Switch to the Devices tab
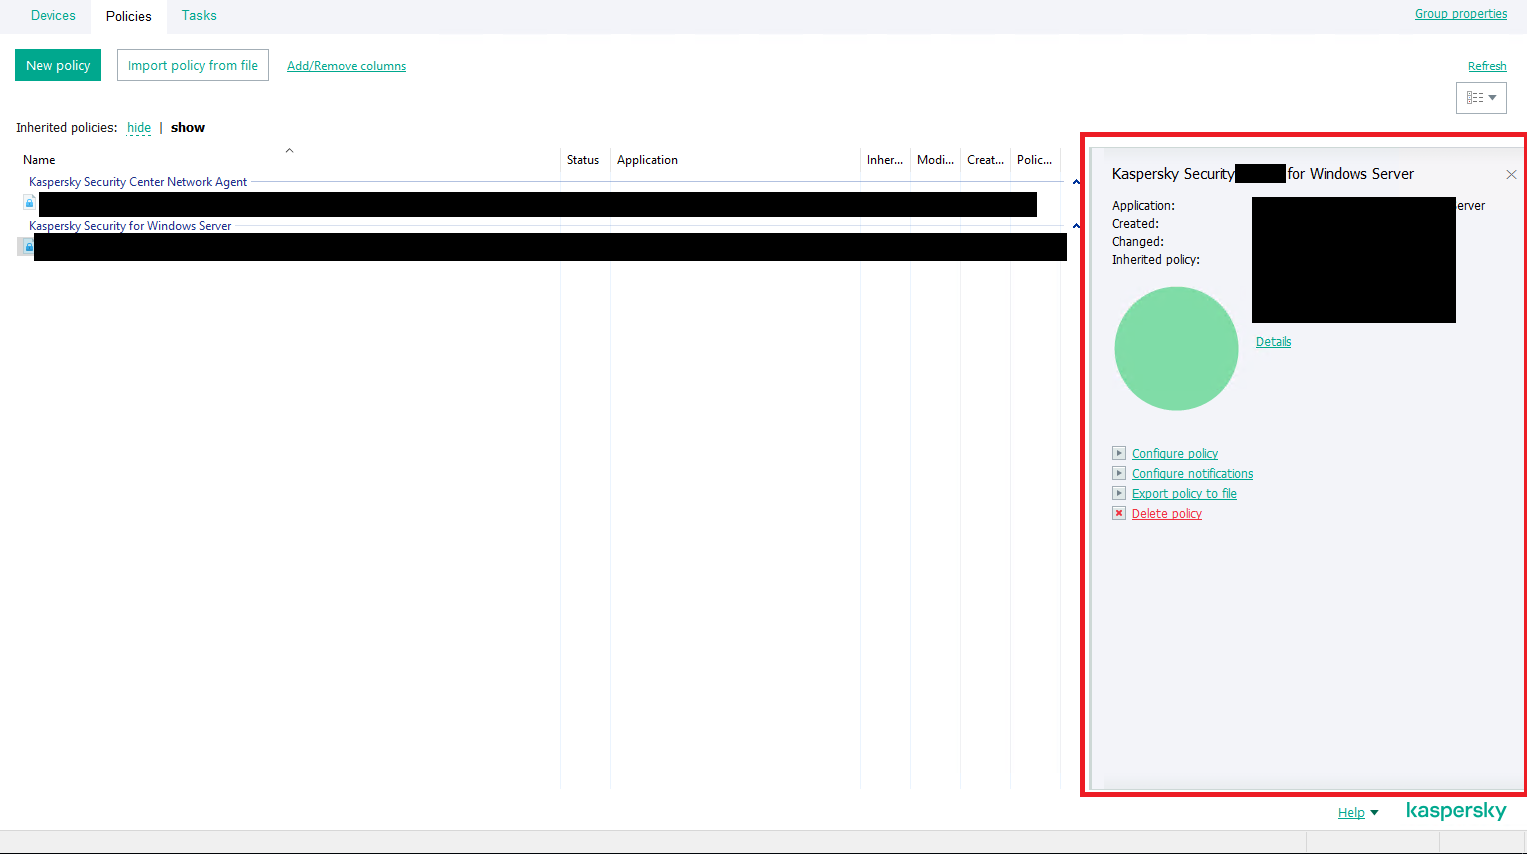 (x=53, y=16)
